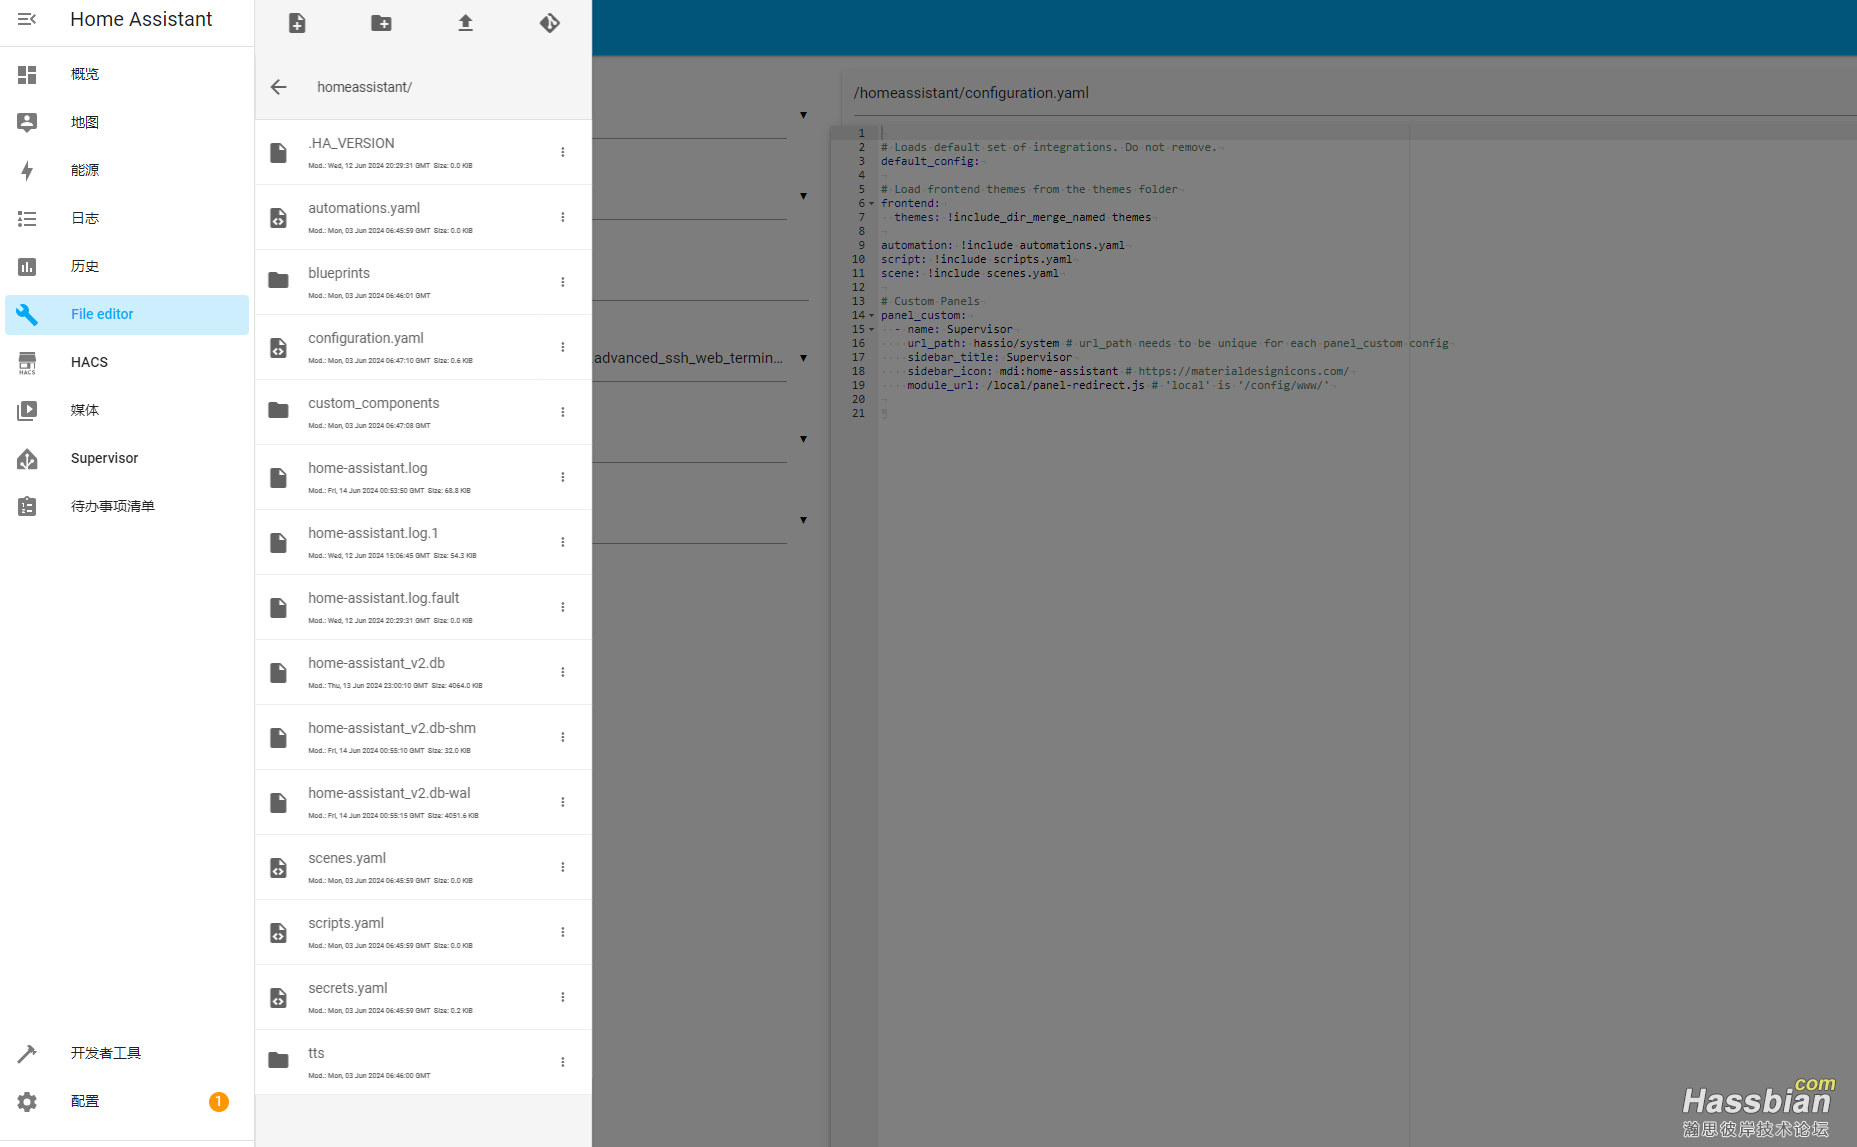1857x1147 pixels.
Task: Open 历史 history in sidebar
Action: tap(127, 266)
